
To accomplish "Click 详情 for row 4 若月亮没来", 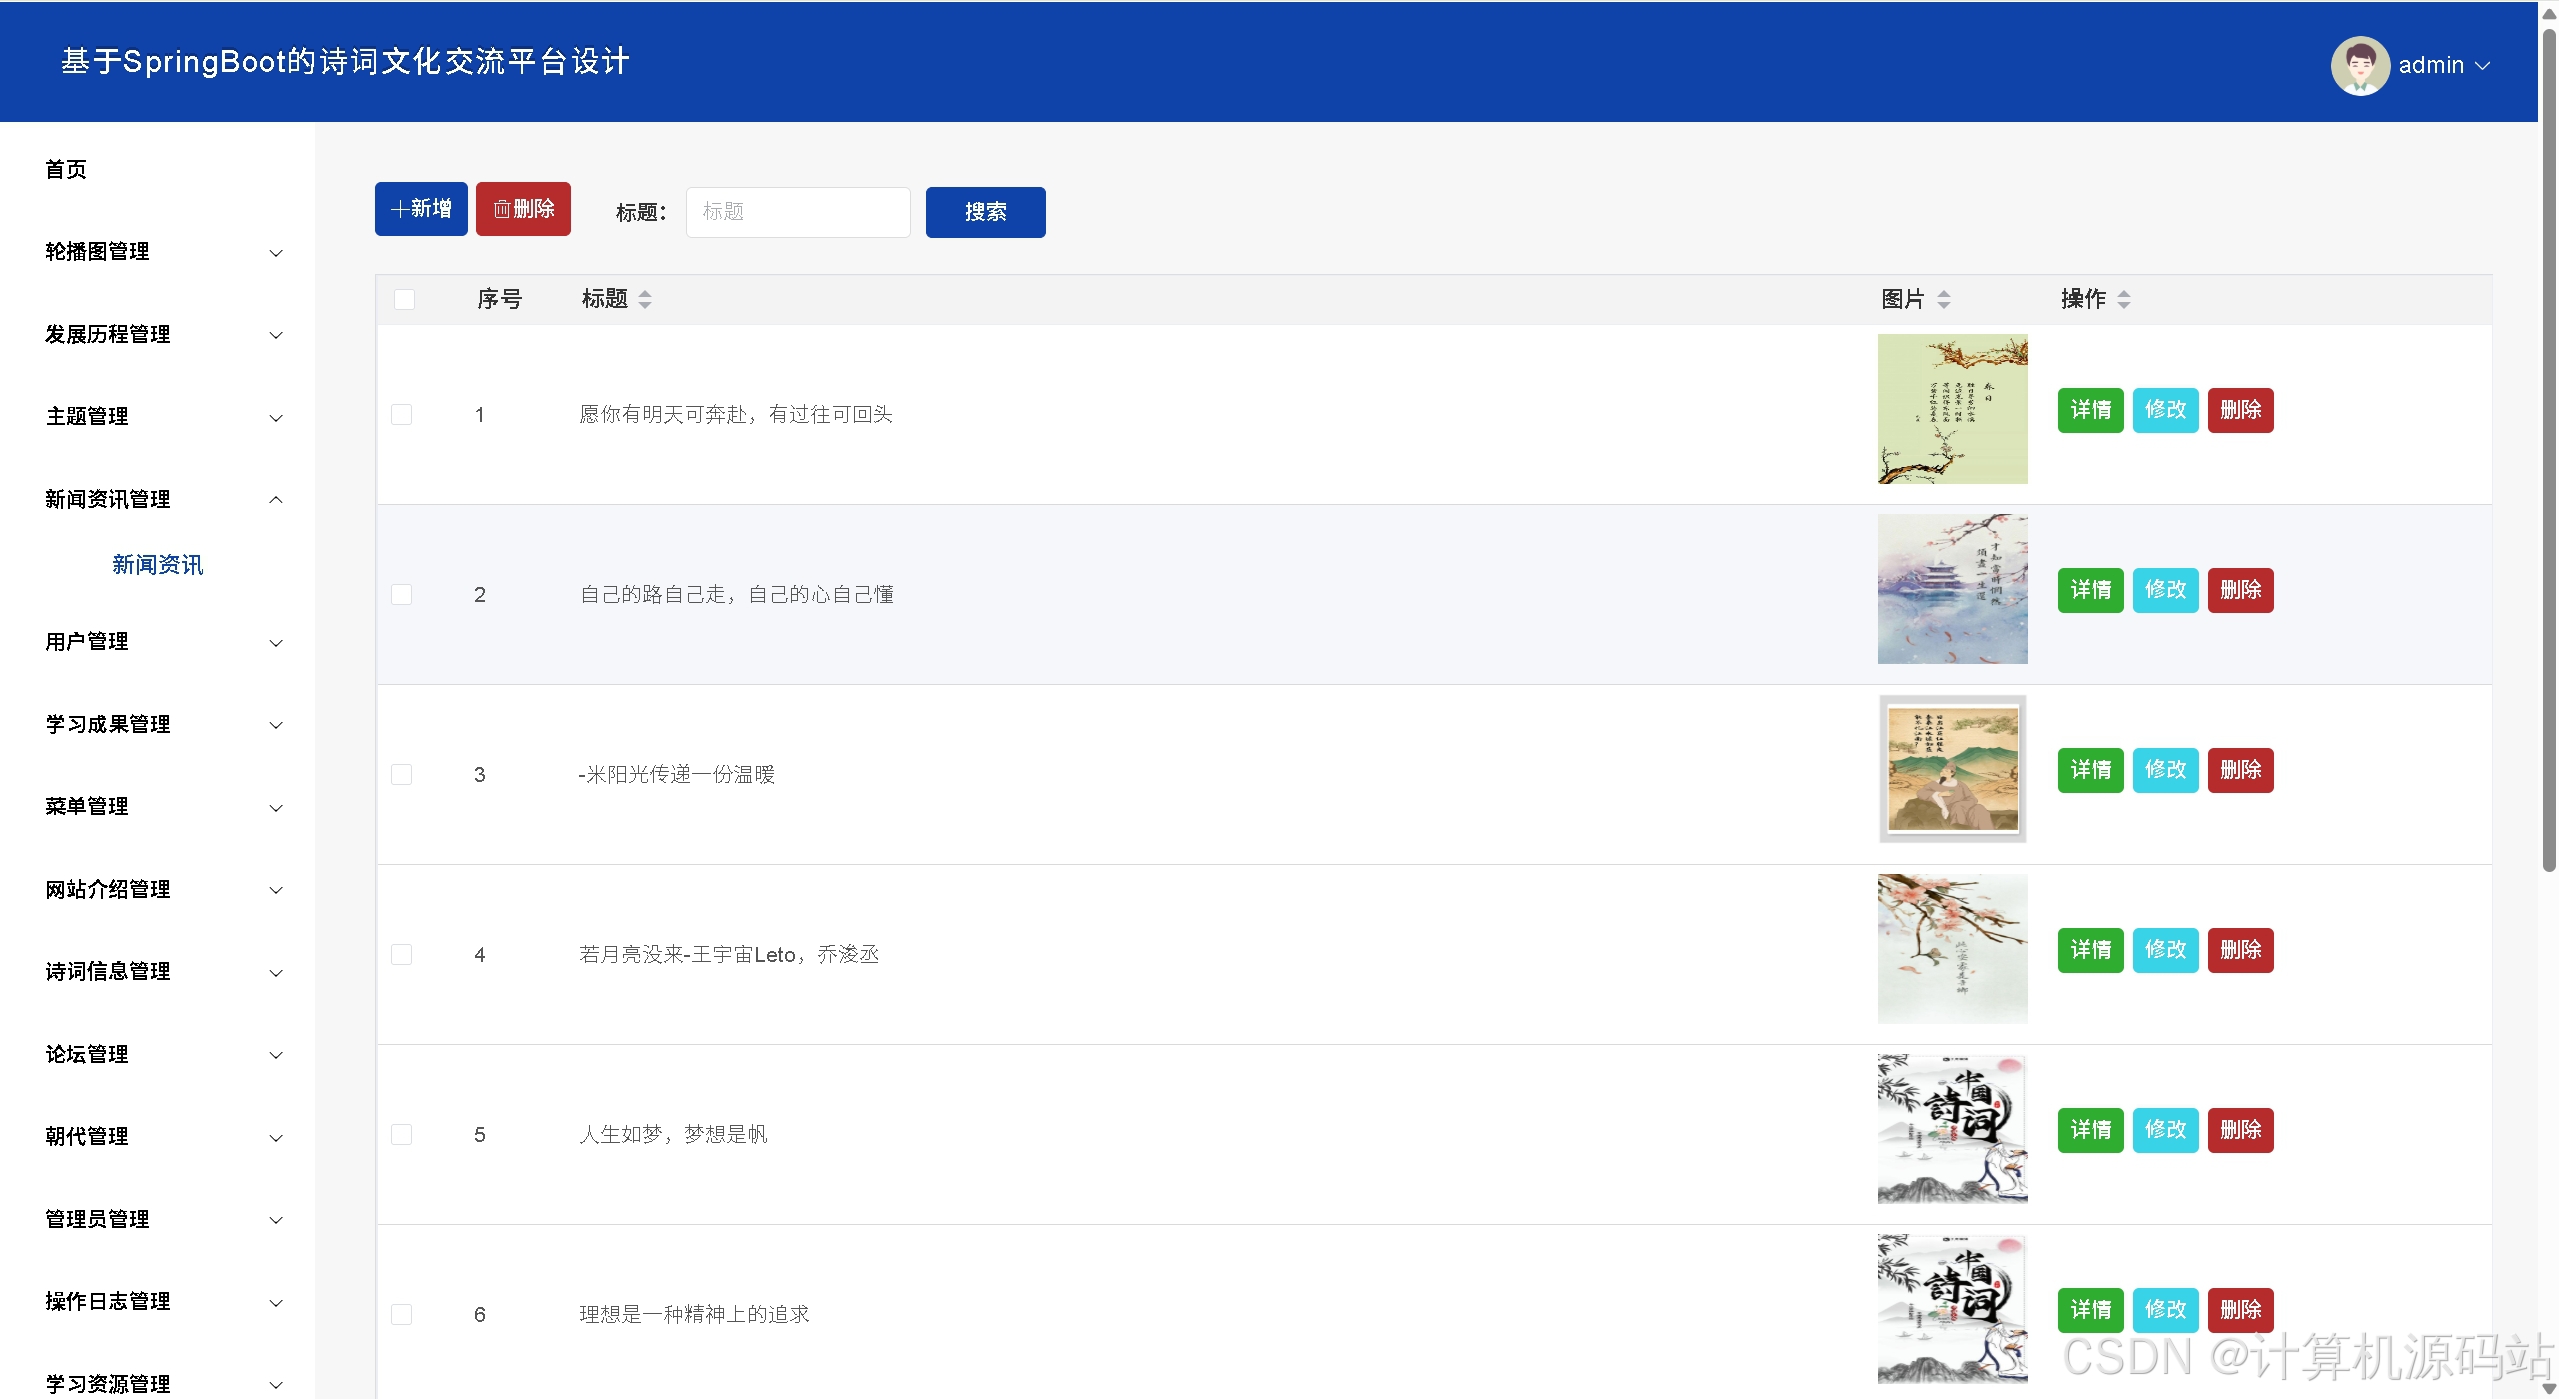I will click(x=2090, y=950).
